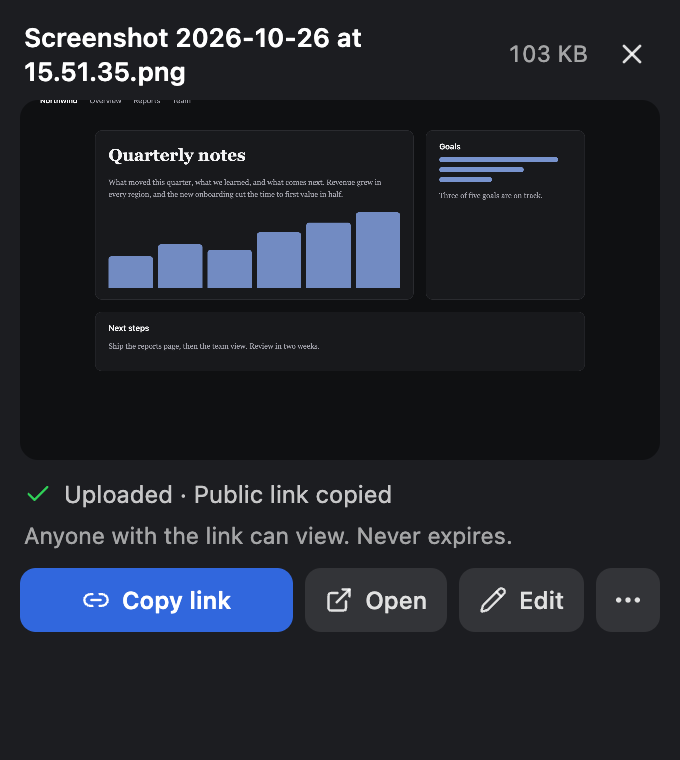Click 'Anyone with the link can view' text
The image size is (680, 760).
(187, 536)
